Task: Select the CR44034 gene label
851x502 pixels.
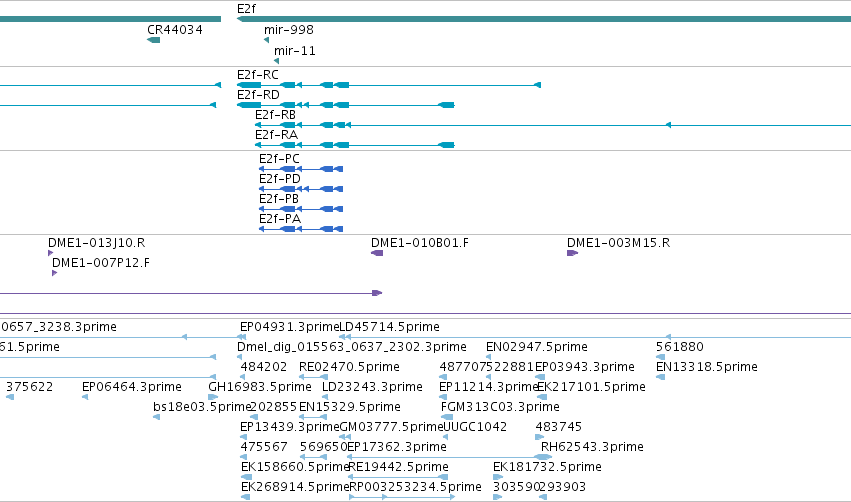Action: click(x=175, y=30)
